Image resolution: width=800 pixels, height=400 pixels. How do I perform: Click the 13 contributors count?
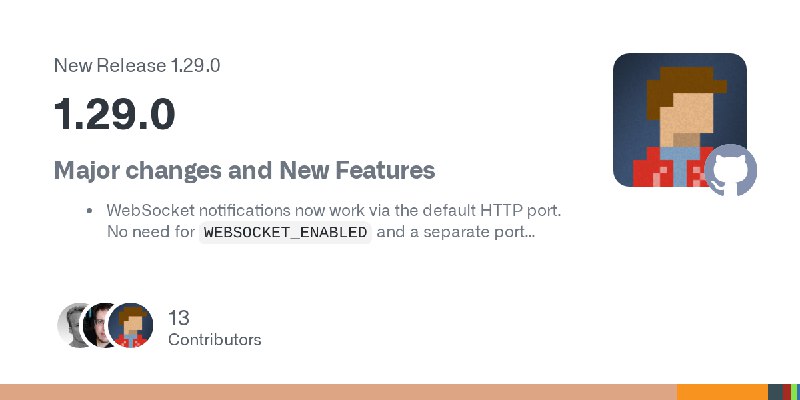179,318
